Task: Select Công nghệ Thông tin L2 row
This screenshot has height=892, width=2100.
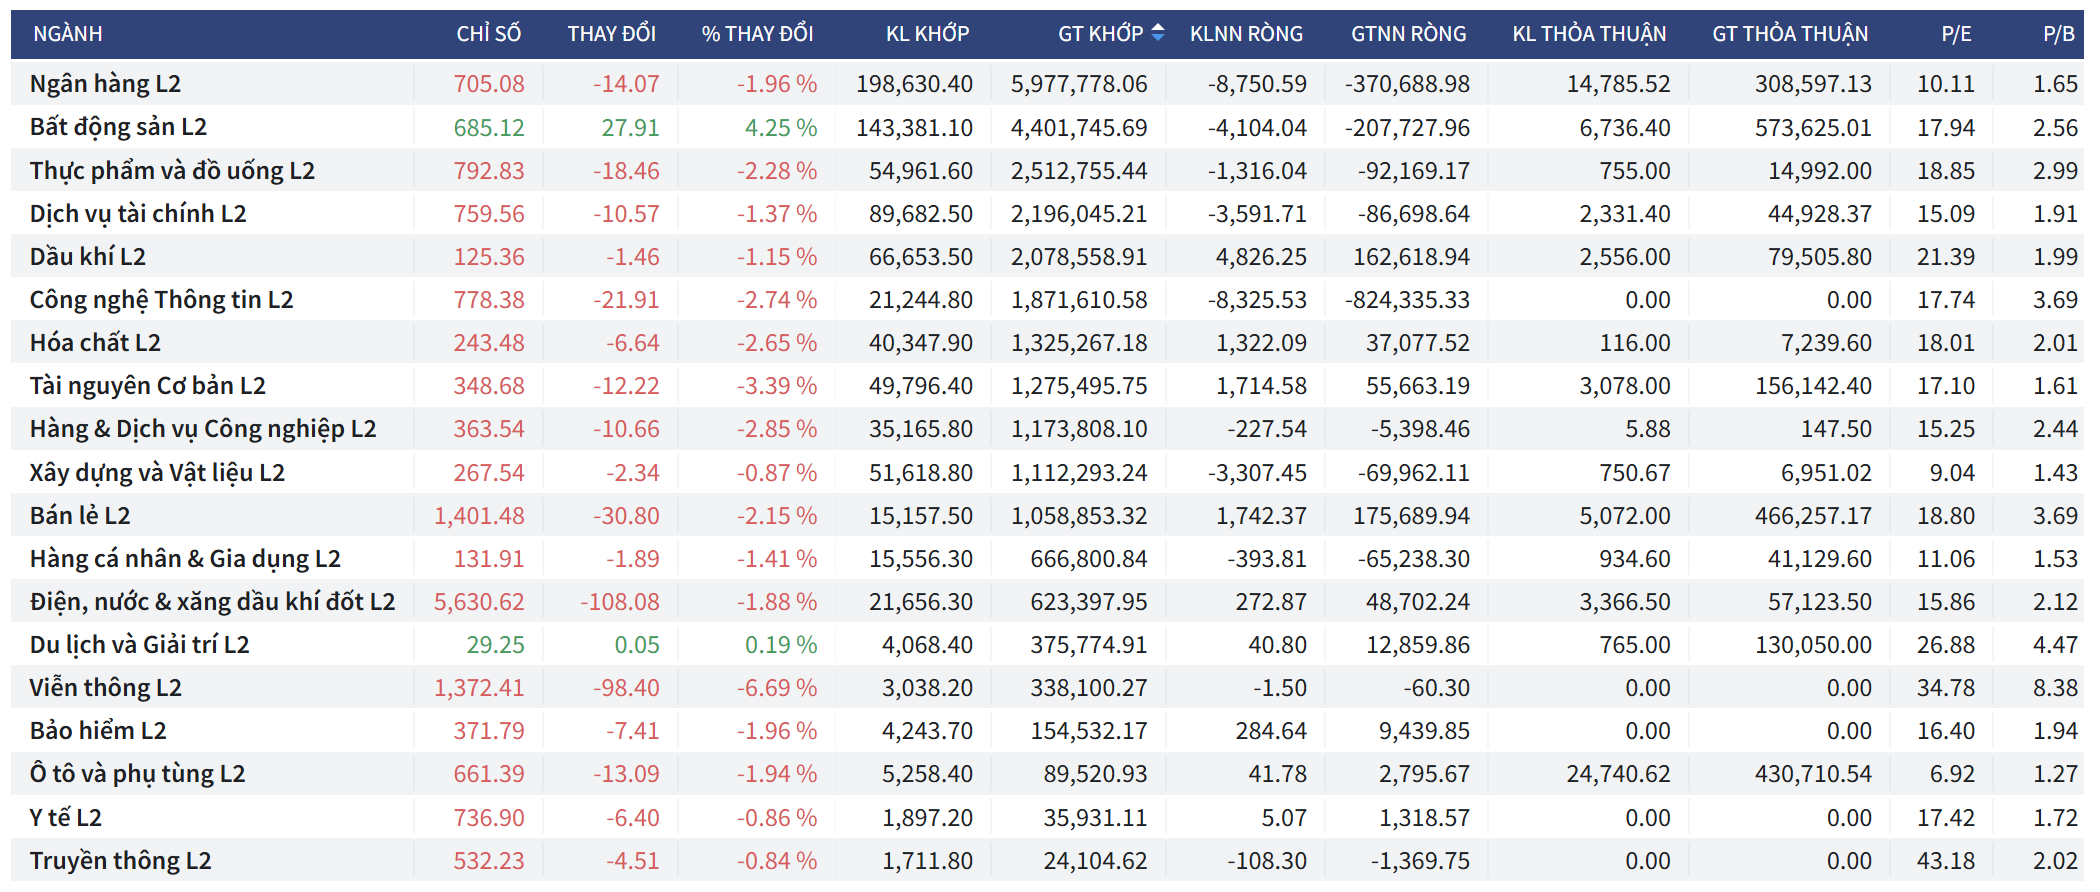Action: point(161,300)
